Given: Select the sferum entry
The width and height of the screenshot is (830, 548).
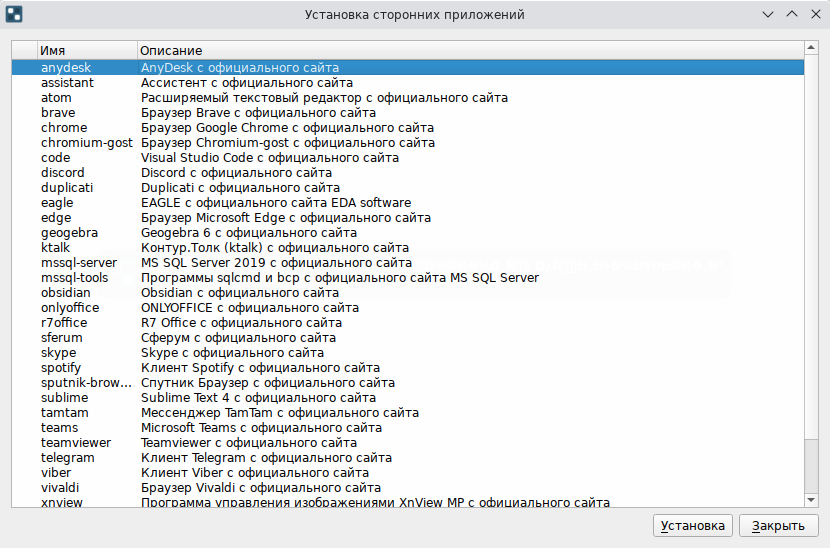Looking at the screenshot, I should pos(408,337).
